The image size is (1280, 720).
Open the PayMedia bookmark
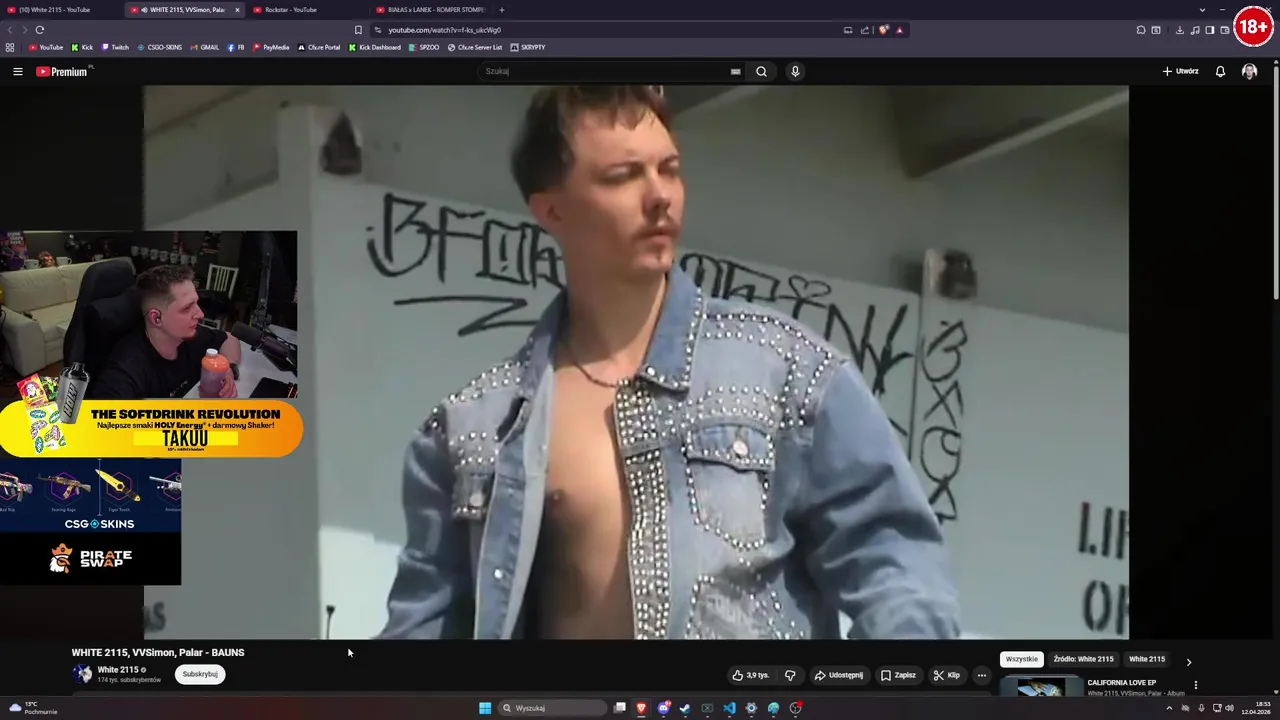[271, 47]
